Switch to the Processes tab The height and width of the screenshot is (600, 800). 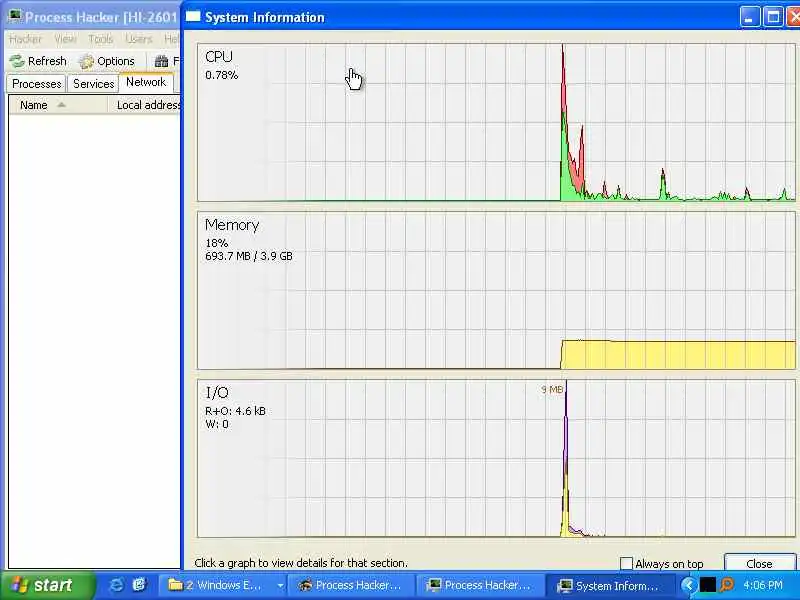click(36, 84)
